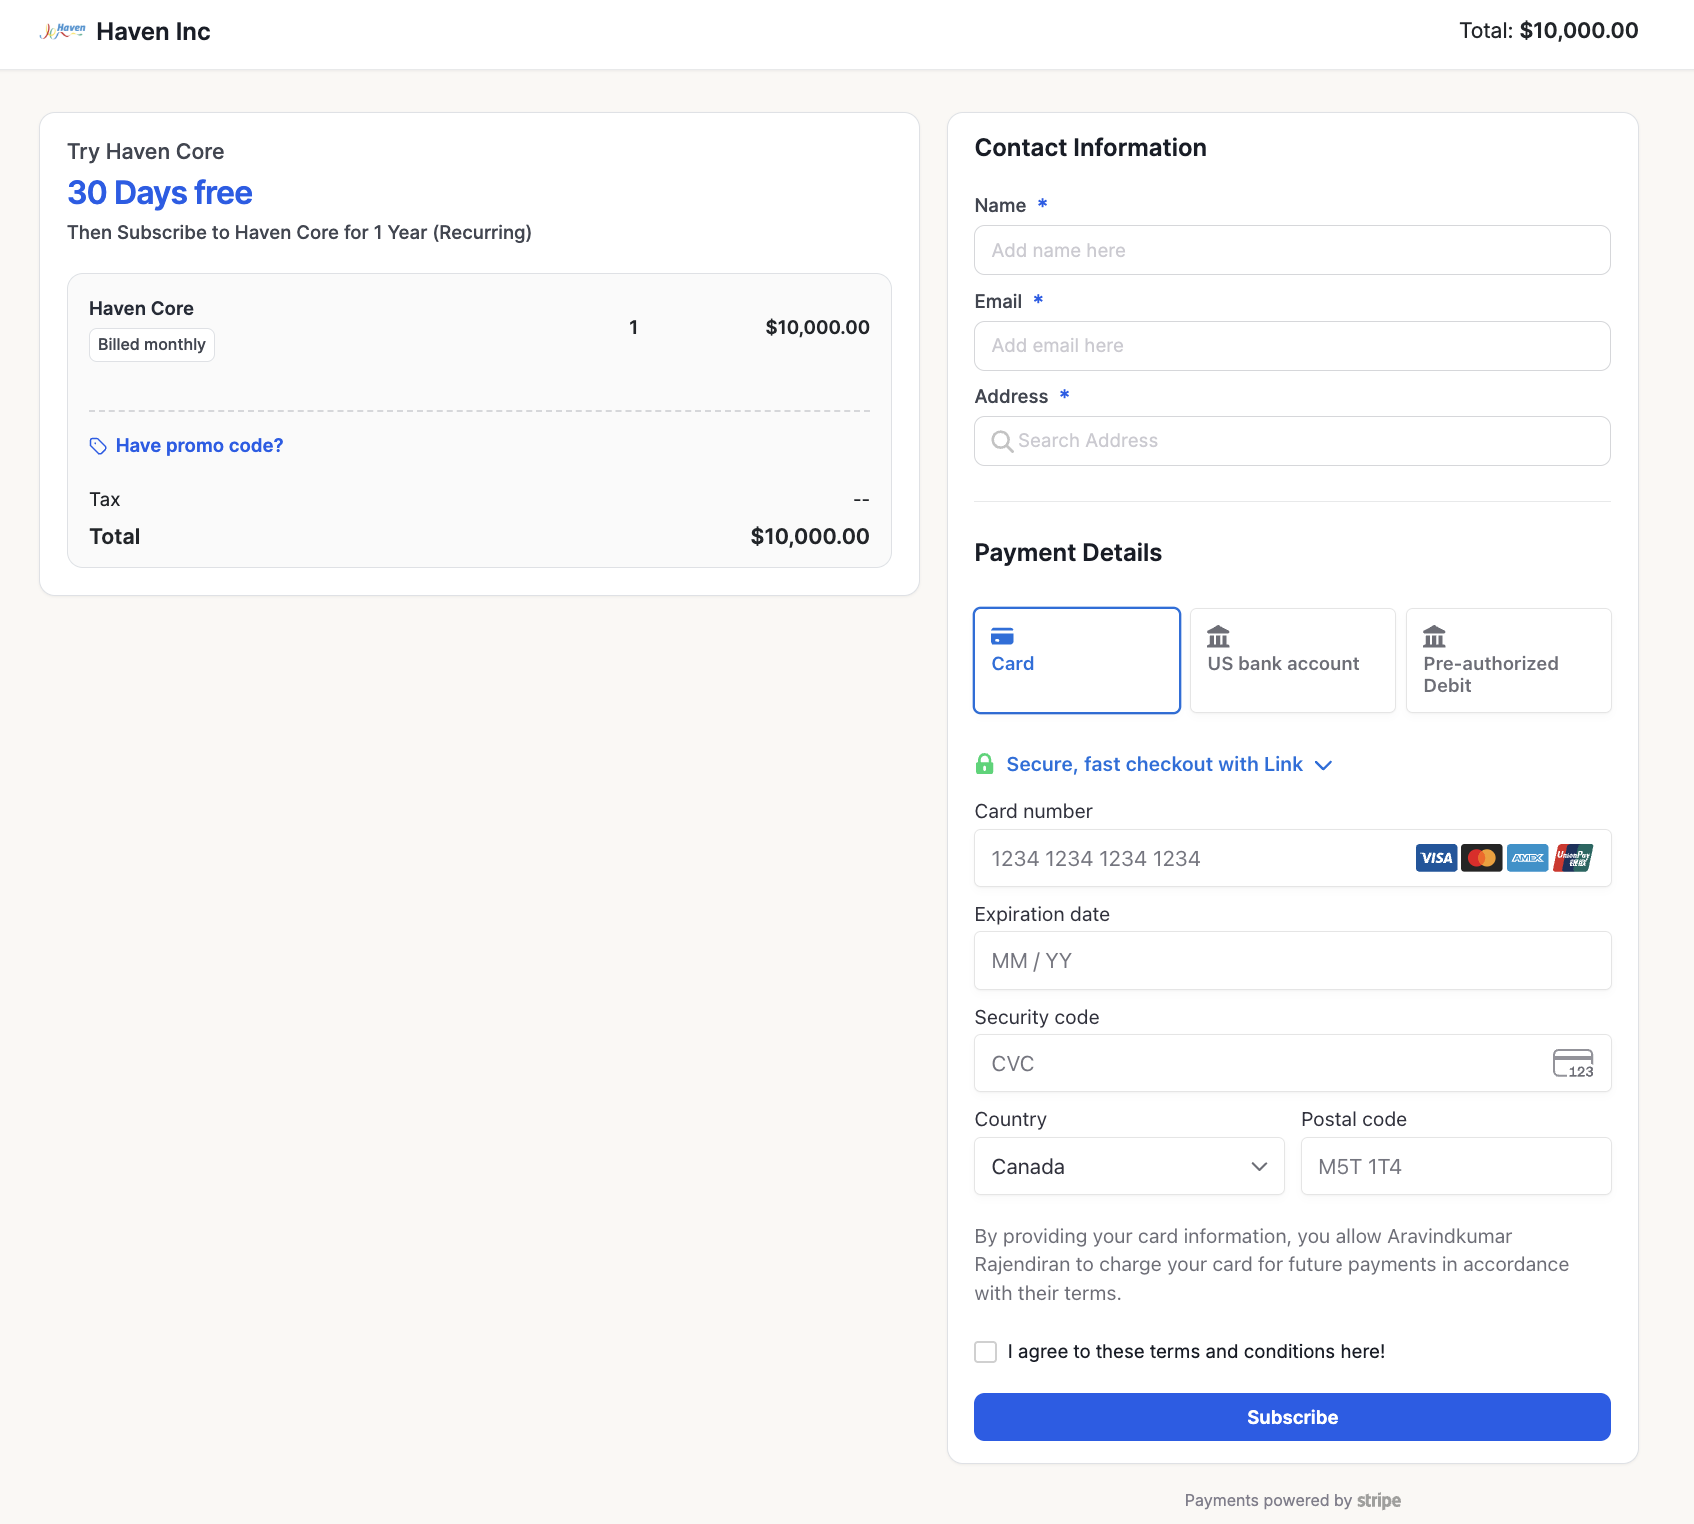The width and height of the screenshot is (1694, 1524).
Task: Open the Country dropdown showing Canada
Action: pyautogui.click(x=1129, y=1166)
